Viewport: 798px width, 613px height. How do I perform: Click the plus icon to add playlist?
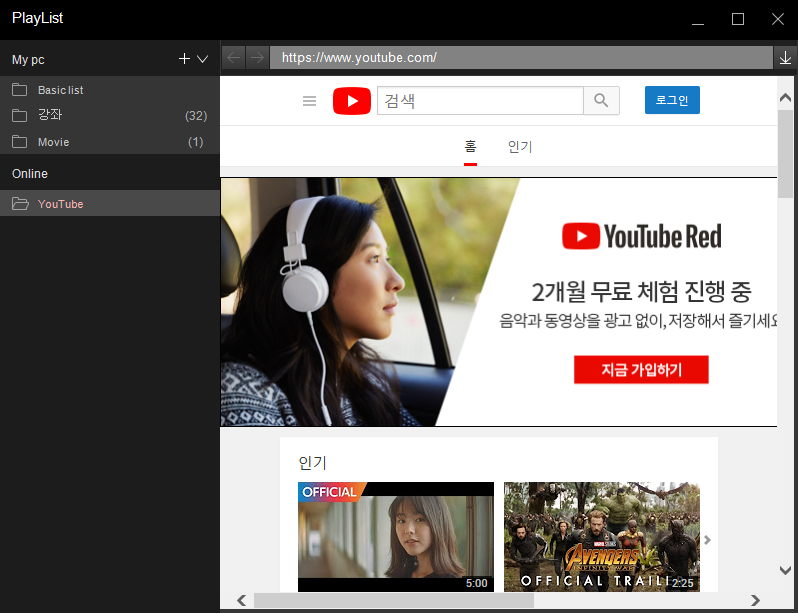click(x=184, y=59)
